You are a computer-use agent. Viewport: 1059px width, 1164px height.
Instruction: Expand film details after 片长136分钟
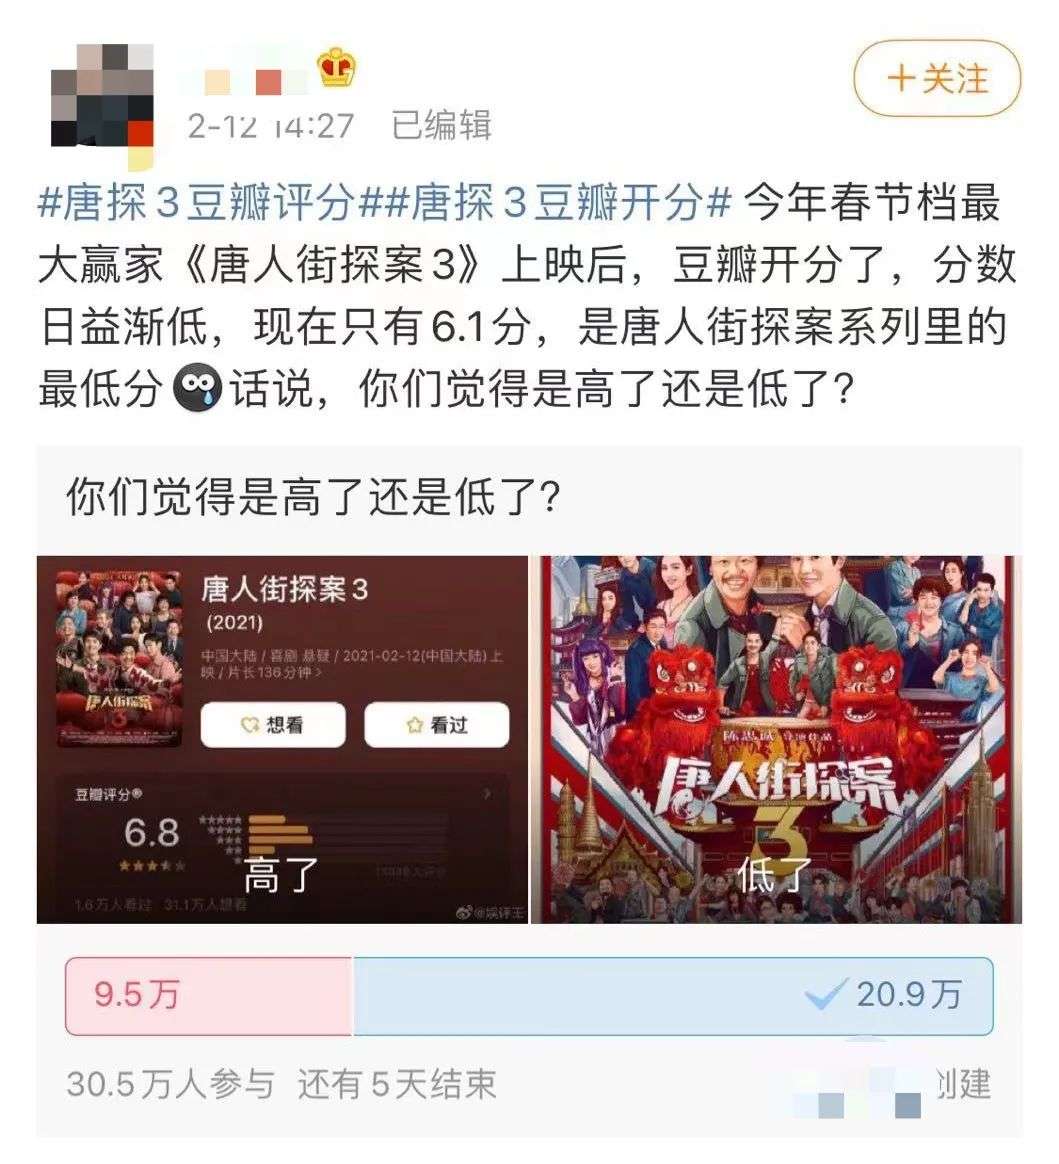pyautogui.click(x=319, y=673)
